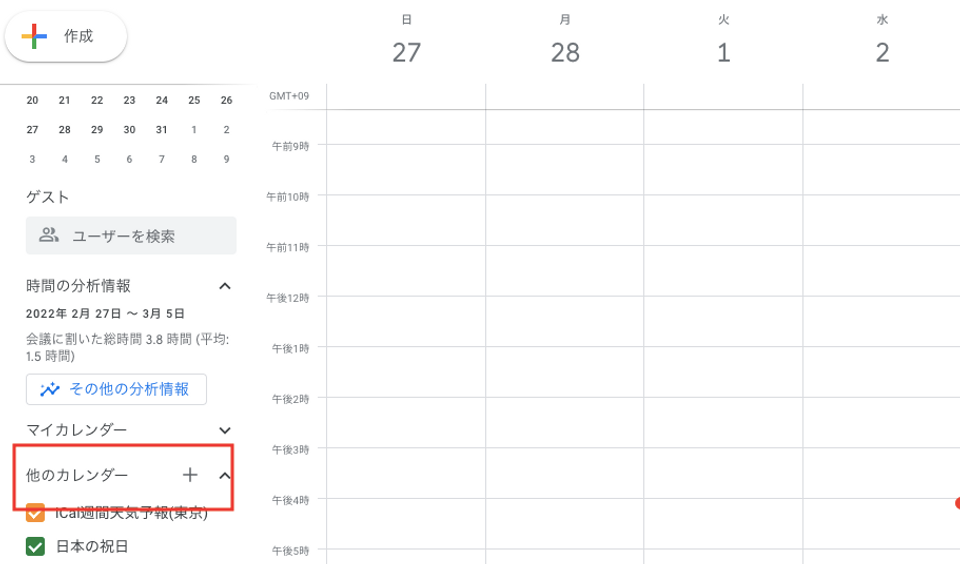960x564 pixels.
Task: Add other calendar with plus icon
Action: [x=190, y=475]
